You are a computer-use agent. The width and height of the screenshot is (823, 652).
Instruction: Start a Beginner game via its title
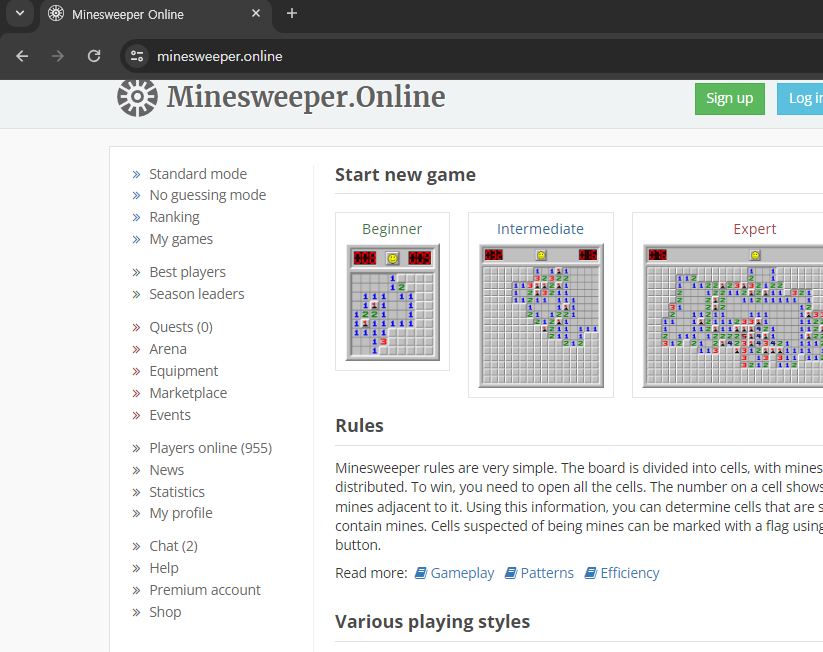pyautogui.click(x=392, y=229)
